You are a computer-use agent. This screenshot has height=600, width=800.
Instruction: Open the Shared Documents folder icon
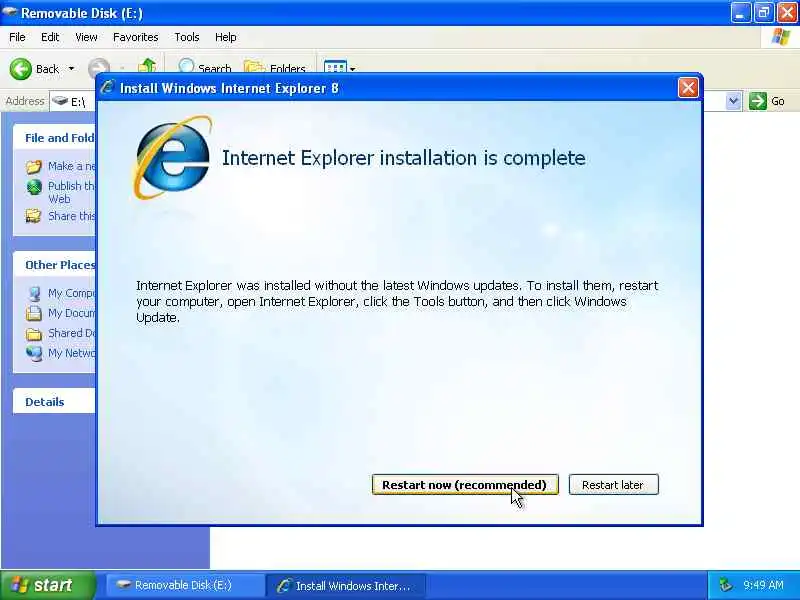(x=34, y=334)
